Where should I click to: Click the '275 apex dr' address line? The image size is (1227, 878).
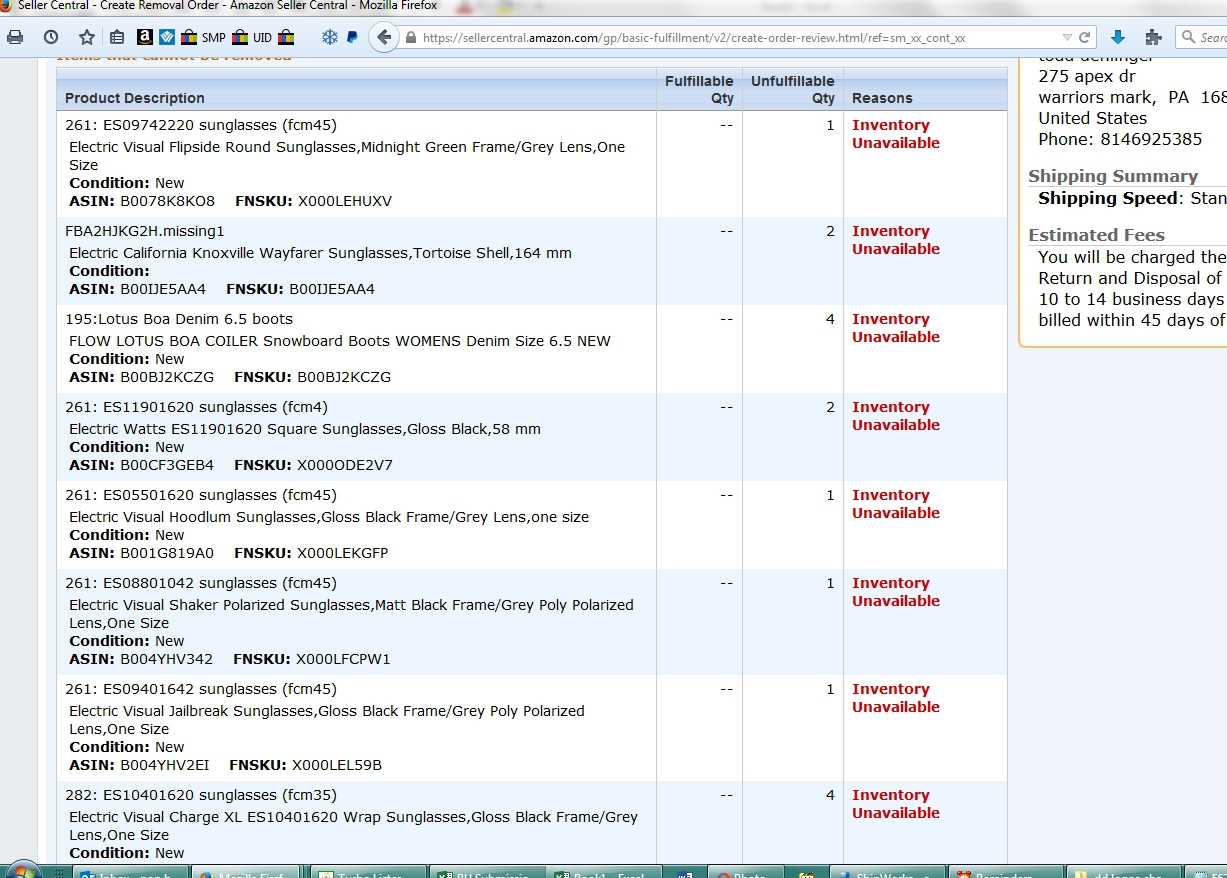click(1087, 76)
